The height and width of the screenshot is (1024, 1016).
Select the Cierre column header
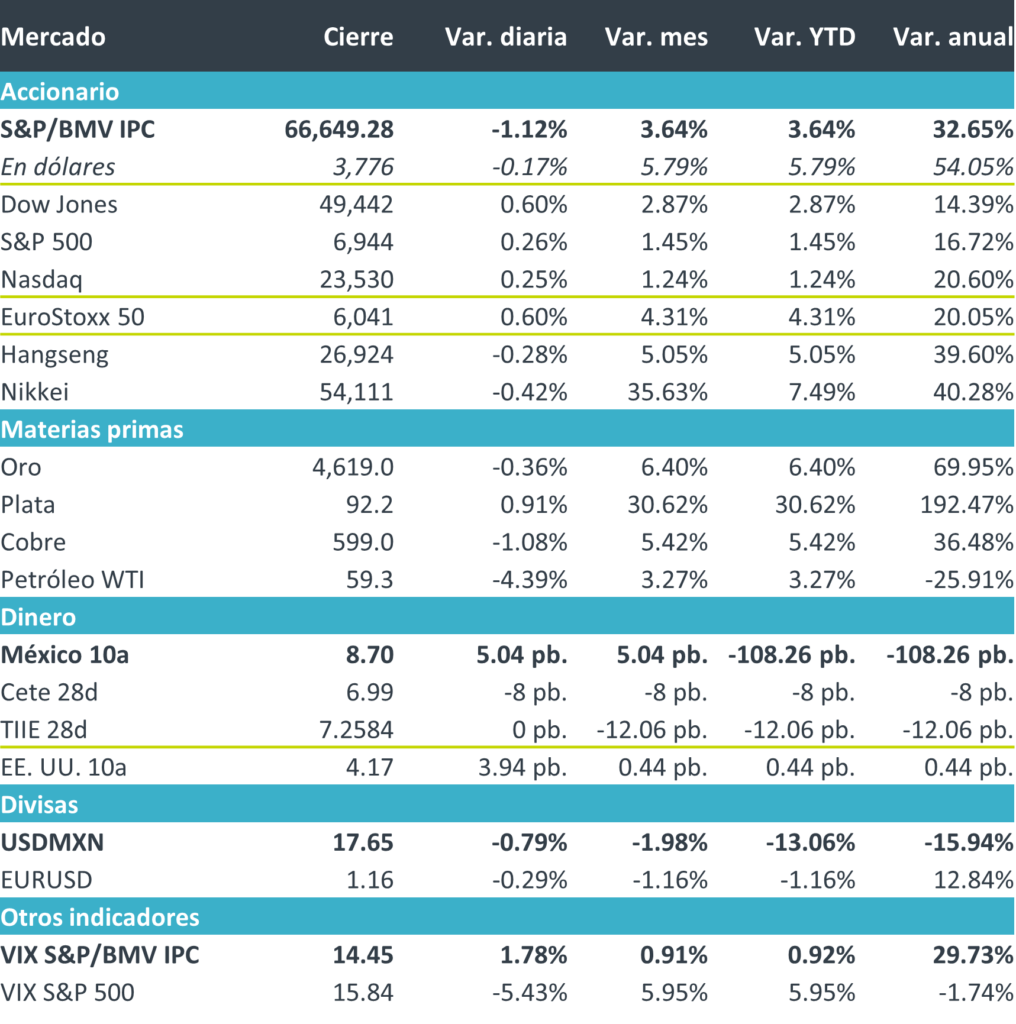pyautogui.click(x=358, y=37)
